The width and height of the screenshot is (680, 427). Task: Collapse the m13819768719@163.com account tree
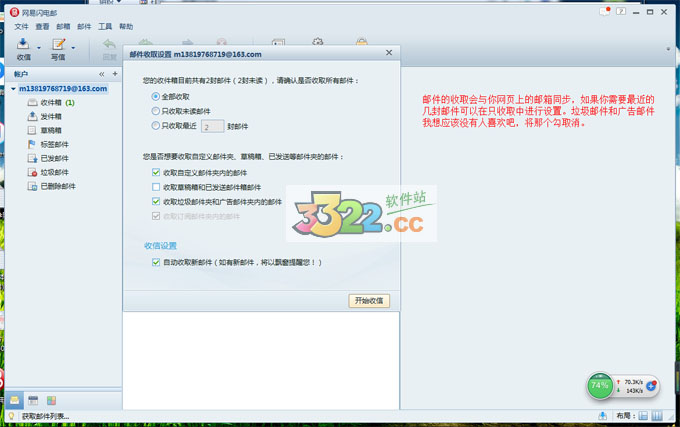(8, 89)
